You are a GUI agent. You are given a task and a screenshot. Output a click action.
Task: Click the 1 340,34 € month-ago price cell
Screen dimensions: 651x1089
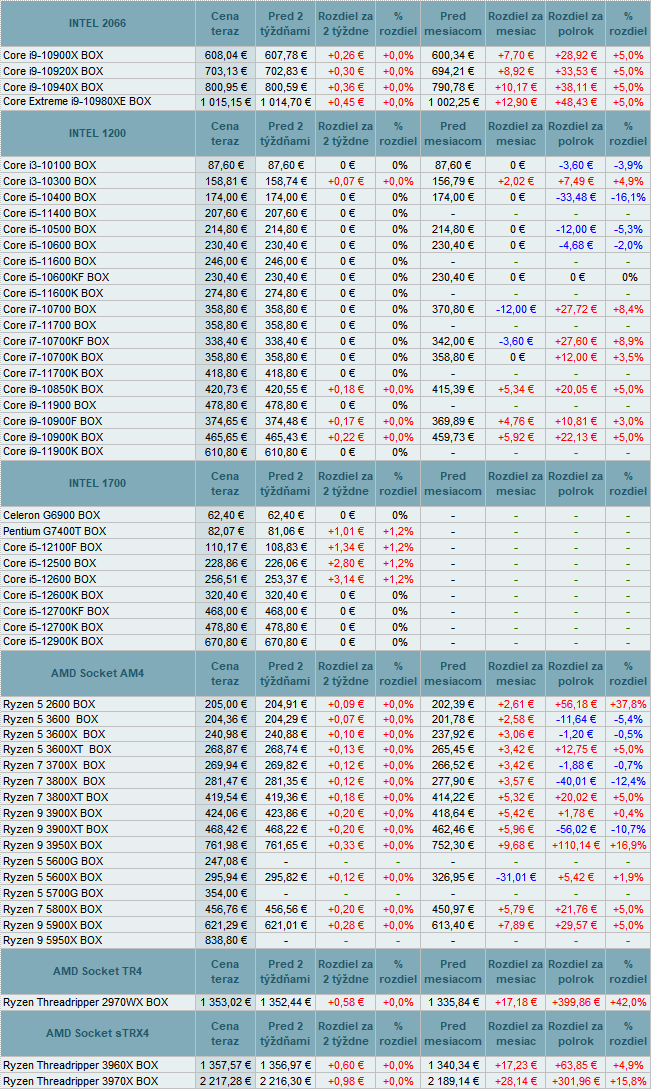coord(453,1065)
